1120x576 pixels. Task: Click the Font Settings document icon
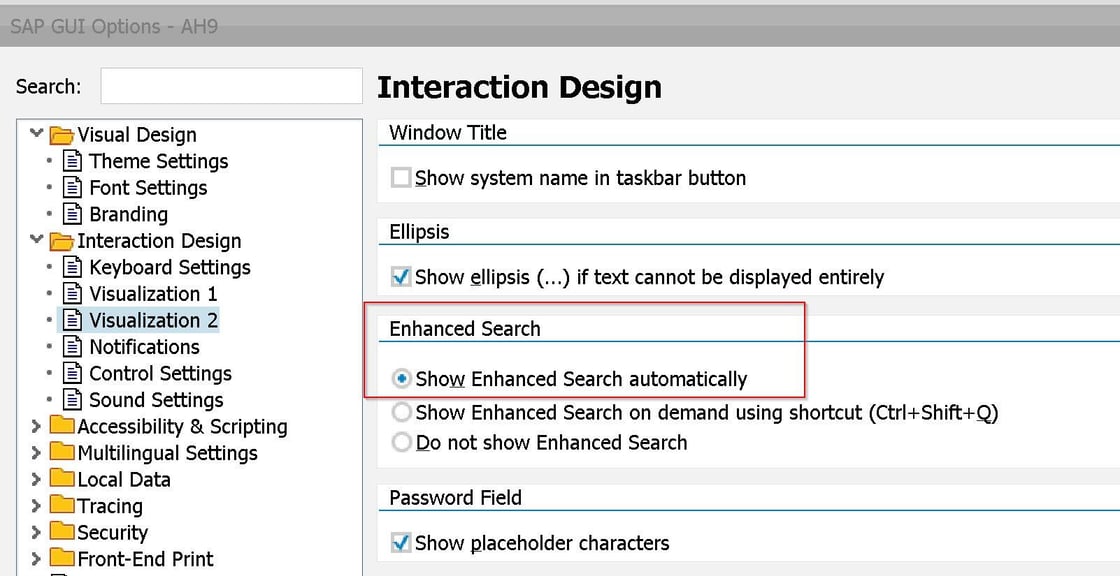pyautogui.click(x=74, y=188)
